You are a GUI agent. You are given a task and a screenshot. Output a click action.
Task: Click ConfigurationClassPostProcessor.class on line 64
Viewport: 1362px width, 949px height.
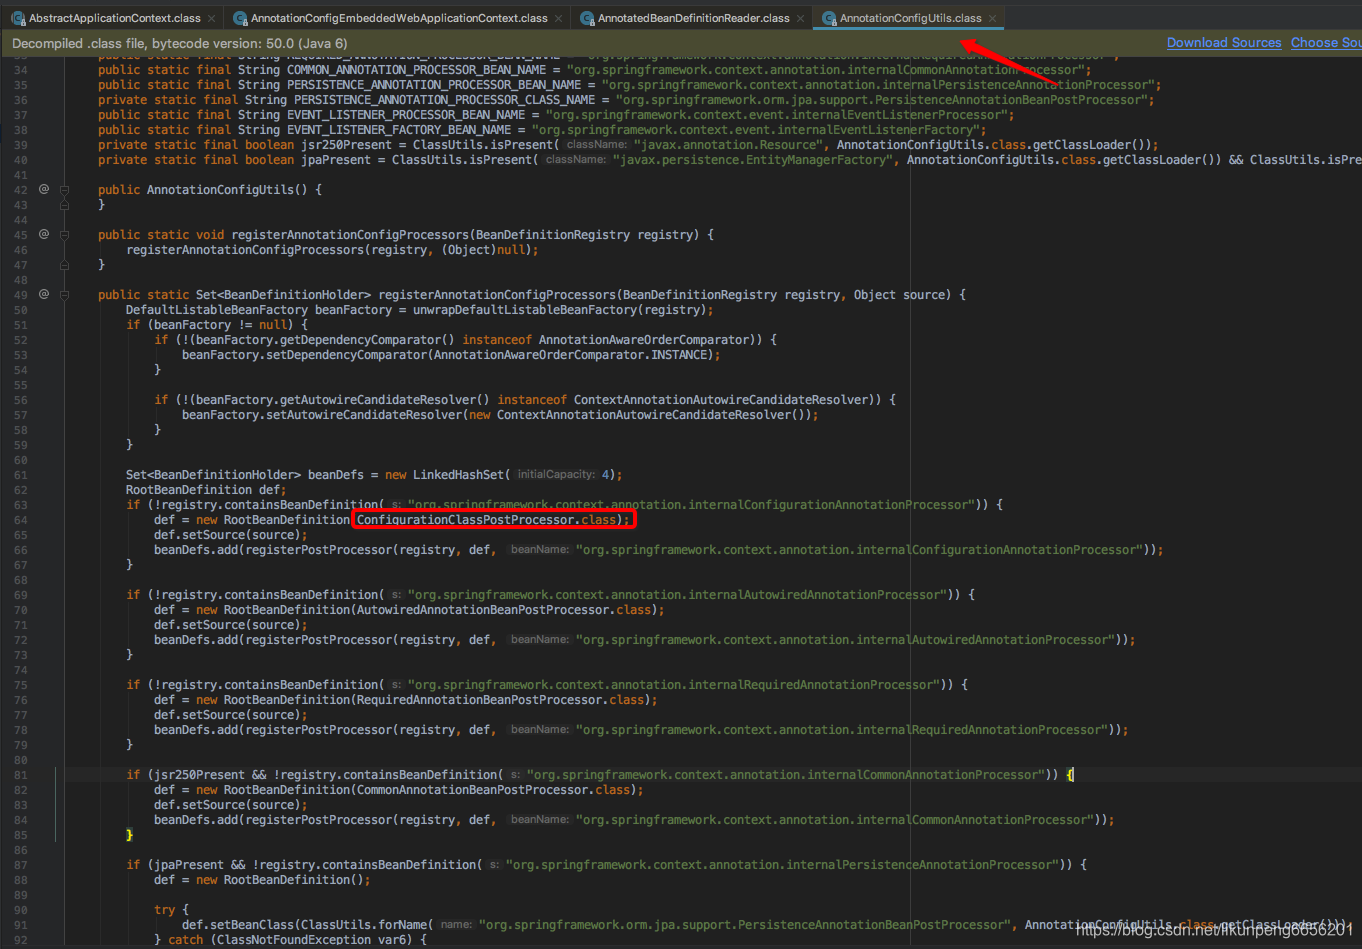click(x=487, y=520)
